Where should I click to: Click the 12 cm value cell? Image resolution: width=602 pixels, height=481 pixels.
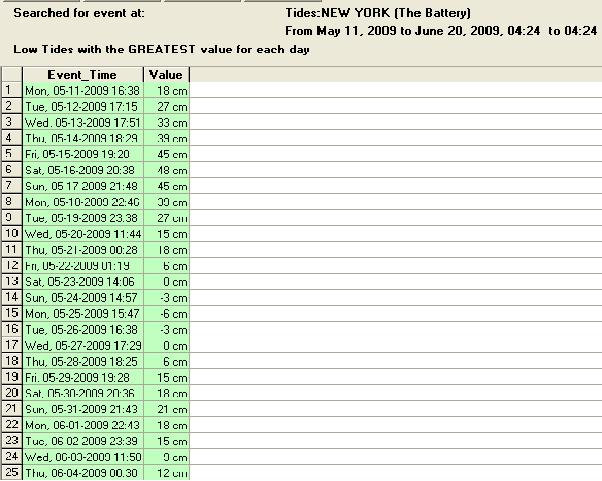click(x=166, y=473)
